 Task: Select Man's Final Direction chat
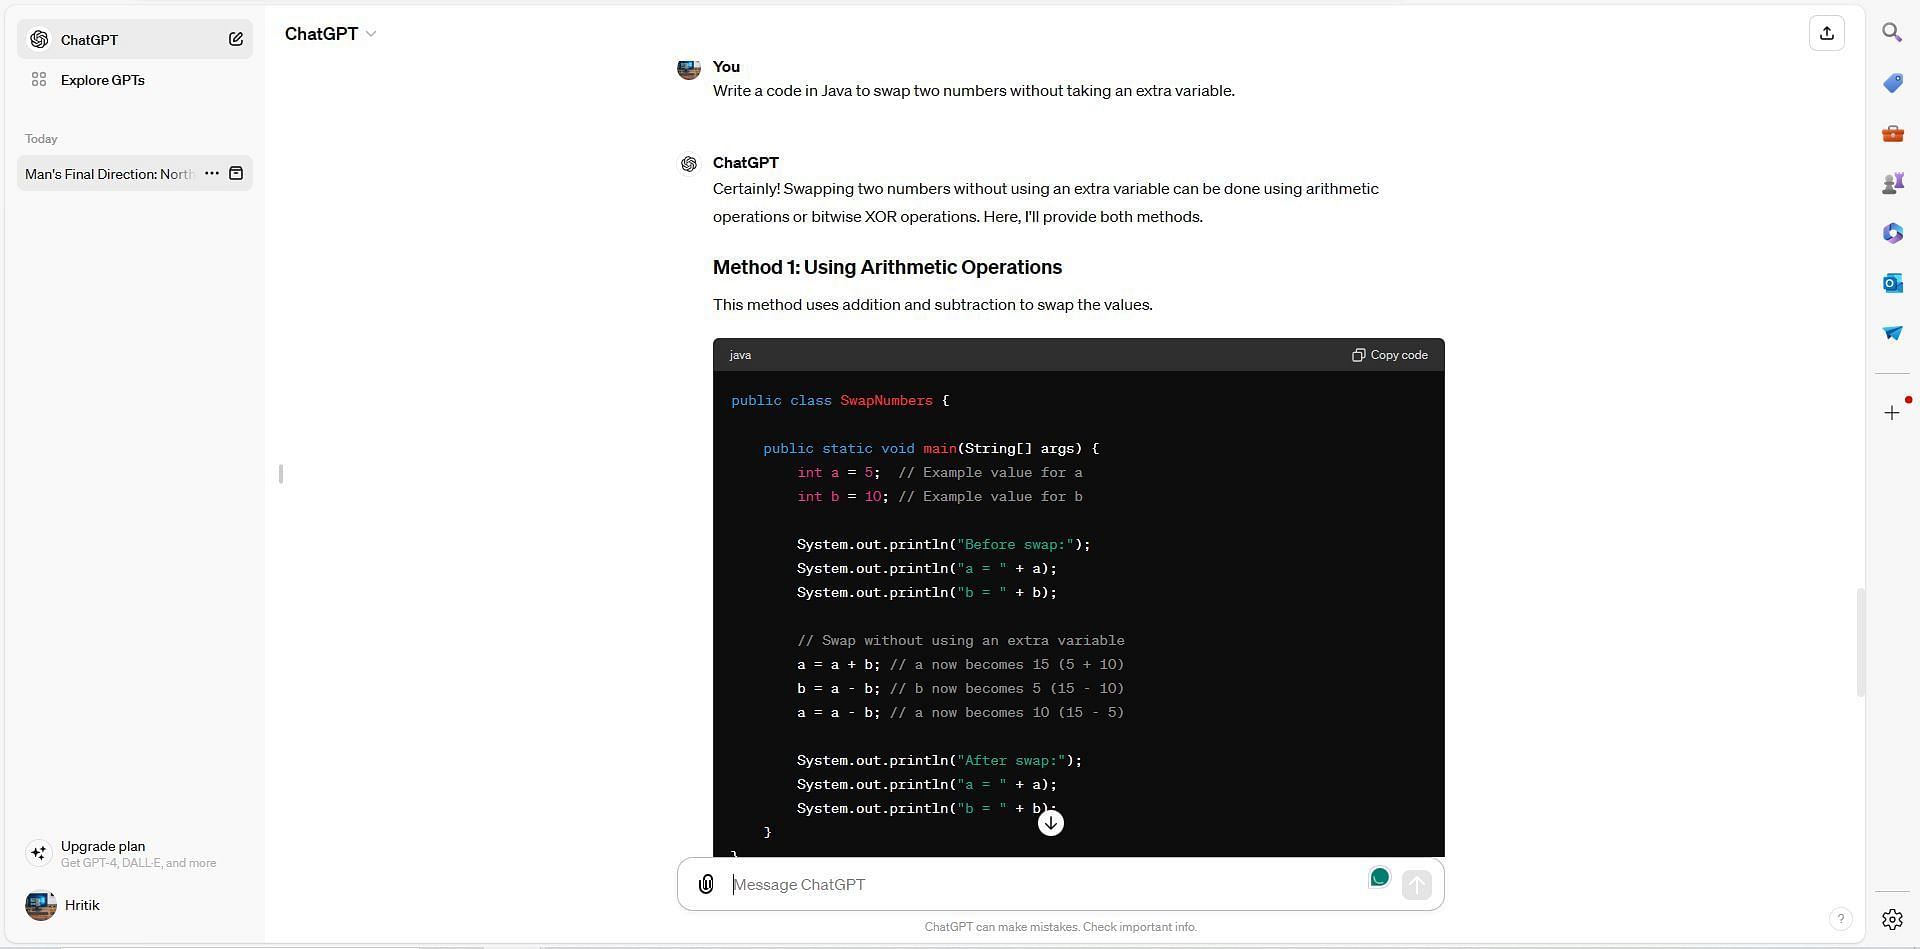coord(110,174)
